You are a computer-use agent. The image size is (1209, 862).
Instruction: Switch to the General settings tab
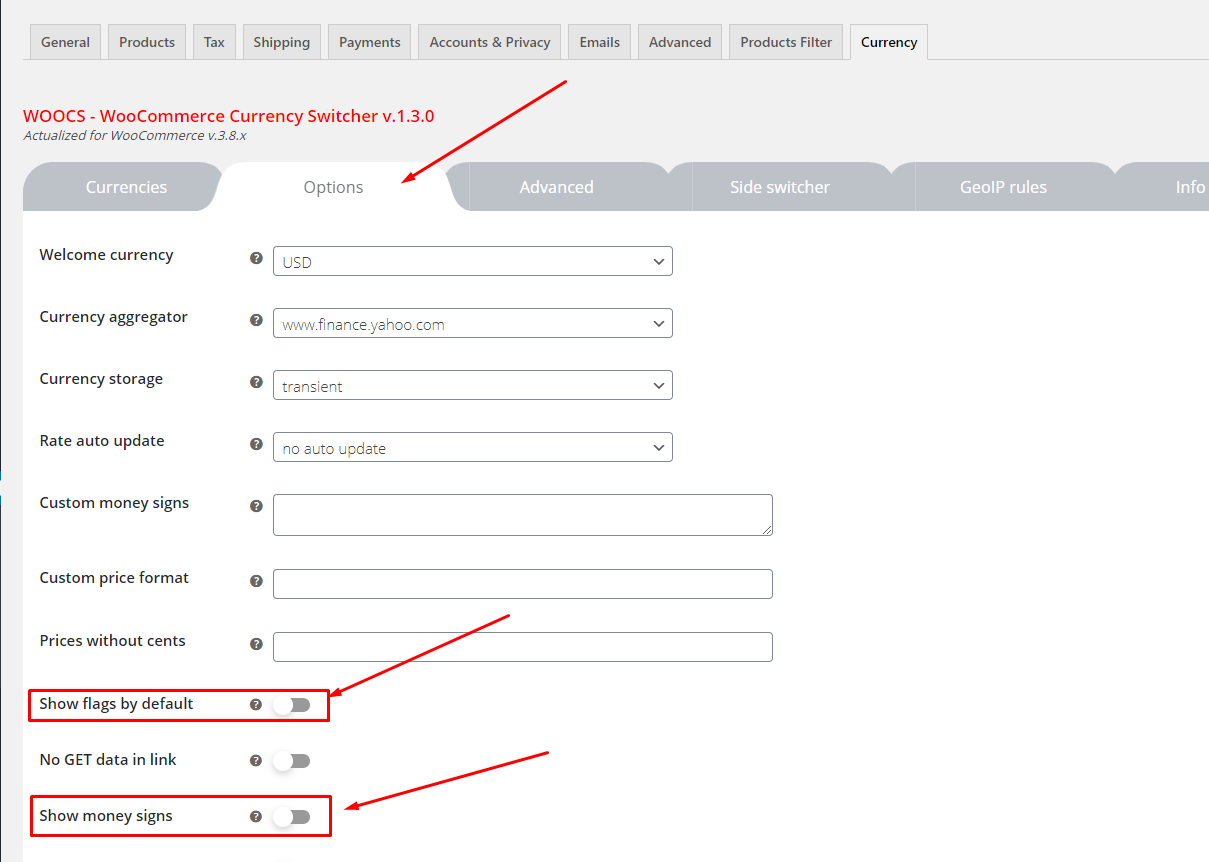(66, 42)
